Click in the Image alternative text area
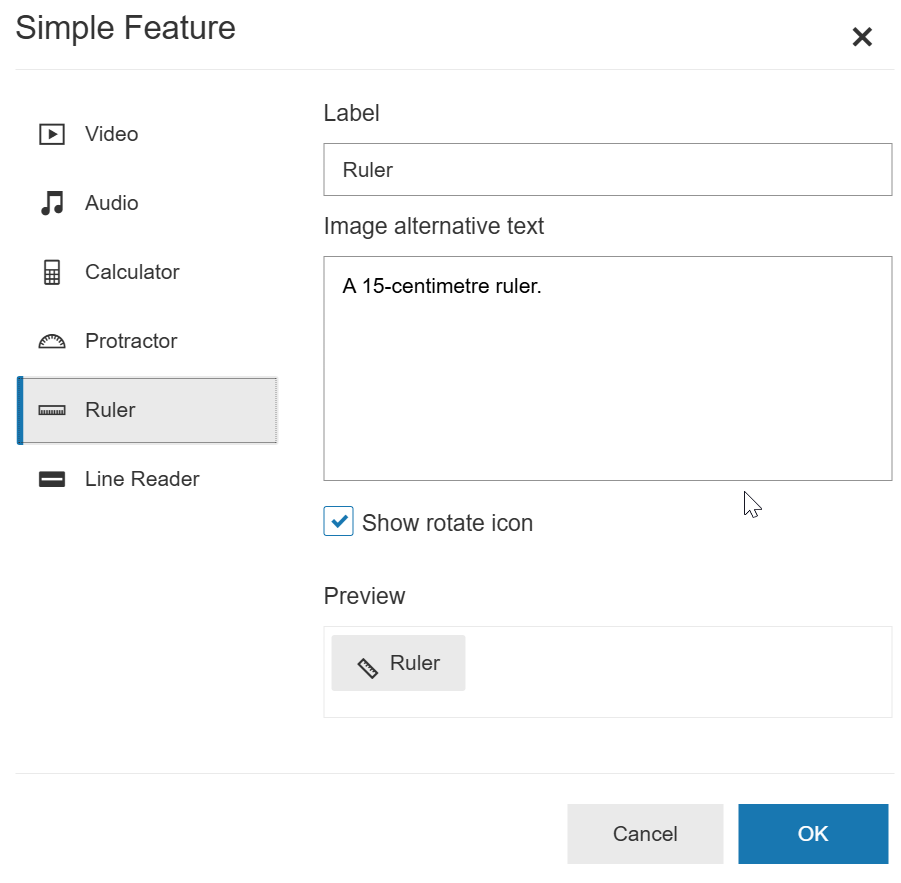This screenshot has width=901, height=883. (x=607, y=368)
